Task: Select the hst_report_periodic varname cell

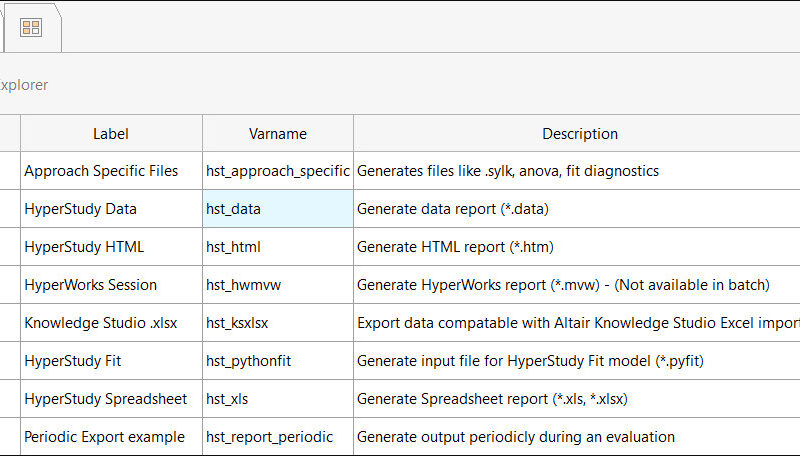Action: tap(278, 437)
